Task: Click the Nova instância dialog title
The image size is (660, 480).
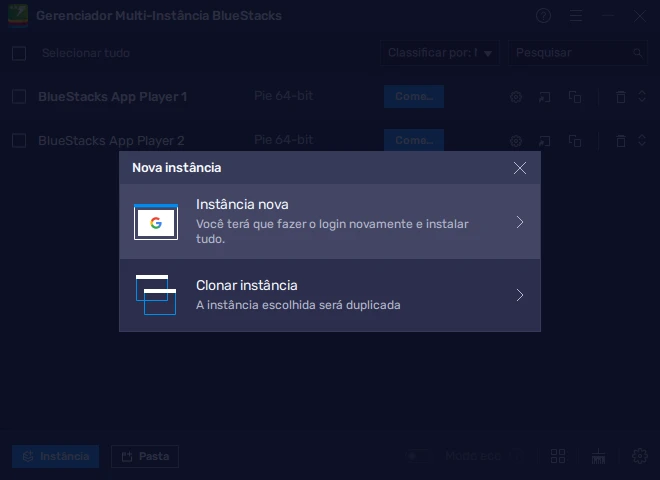Action: pos(177,168)
